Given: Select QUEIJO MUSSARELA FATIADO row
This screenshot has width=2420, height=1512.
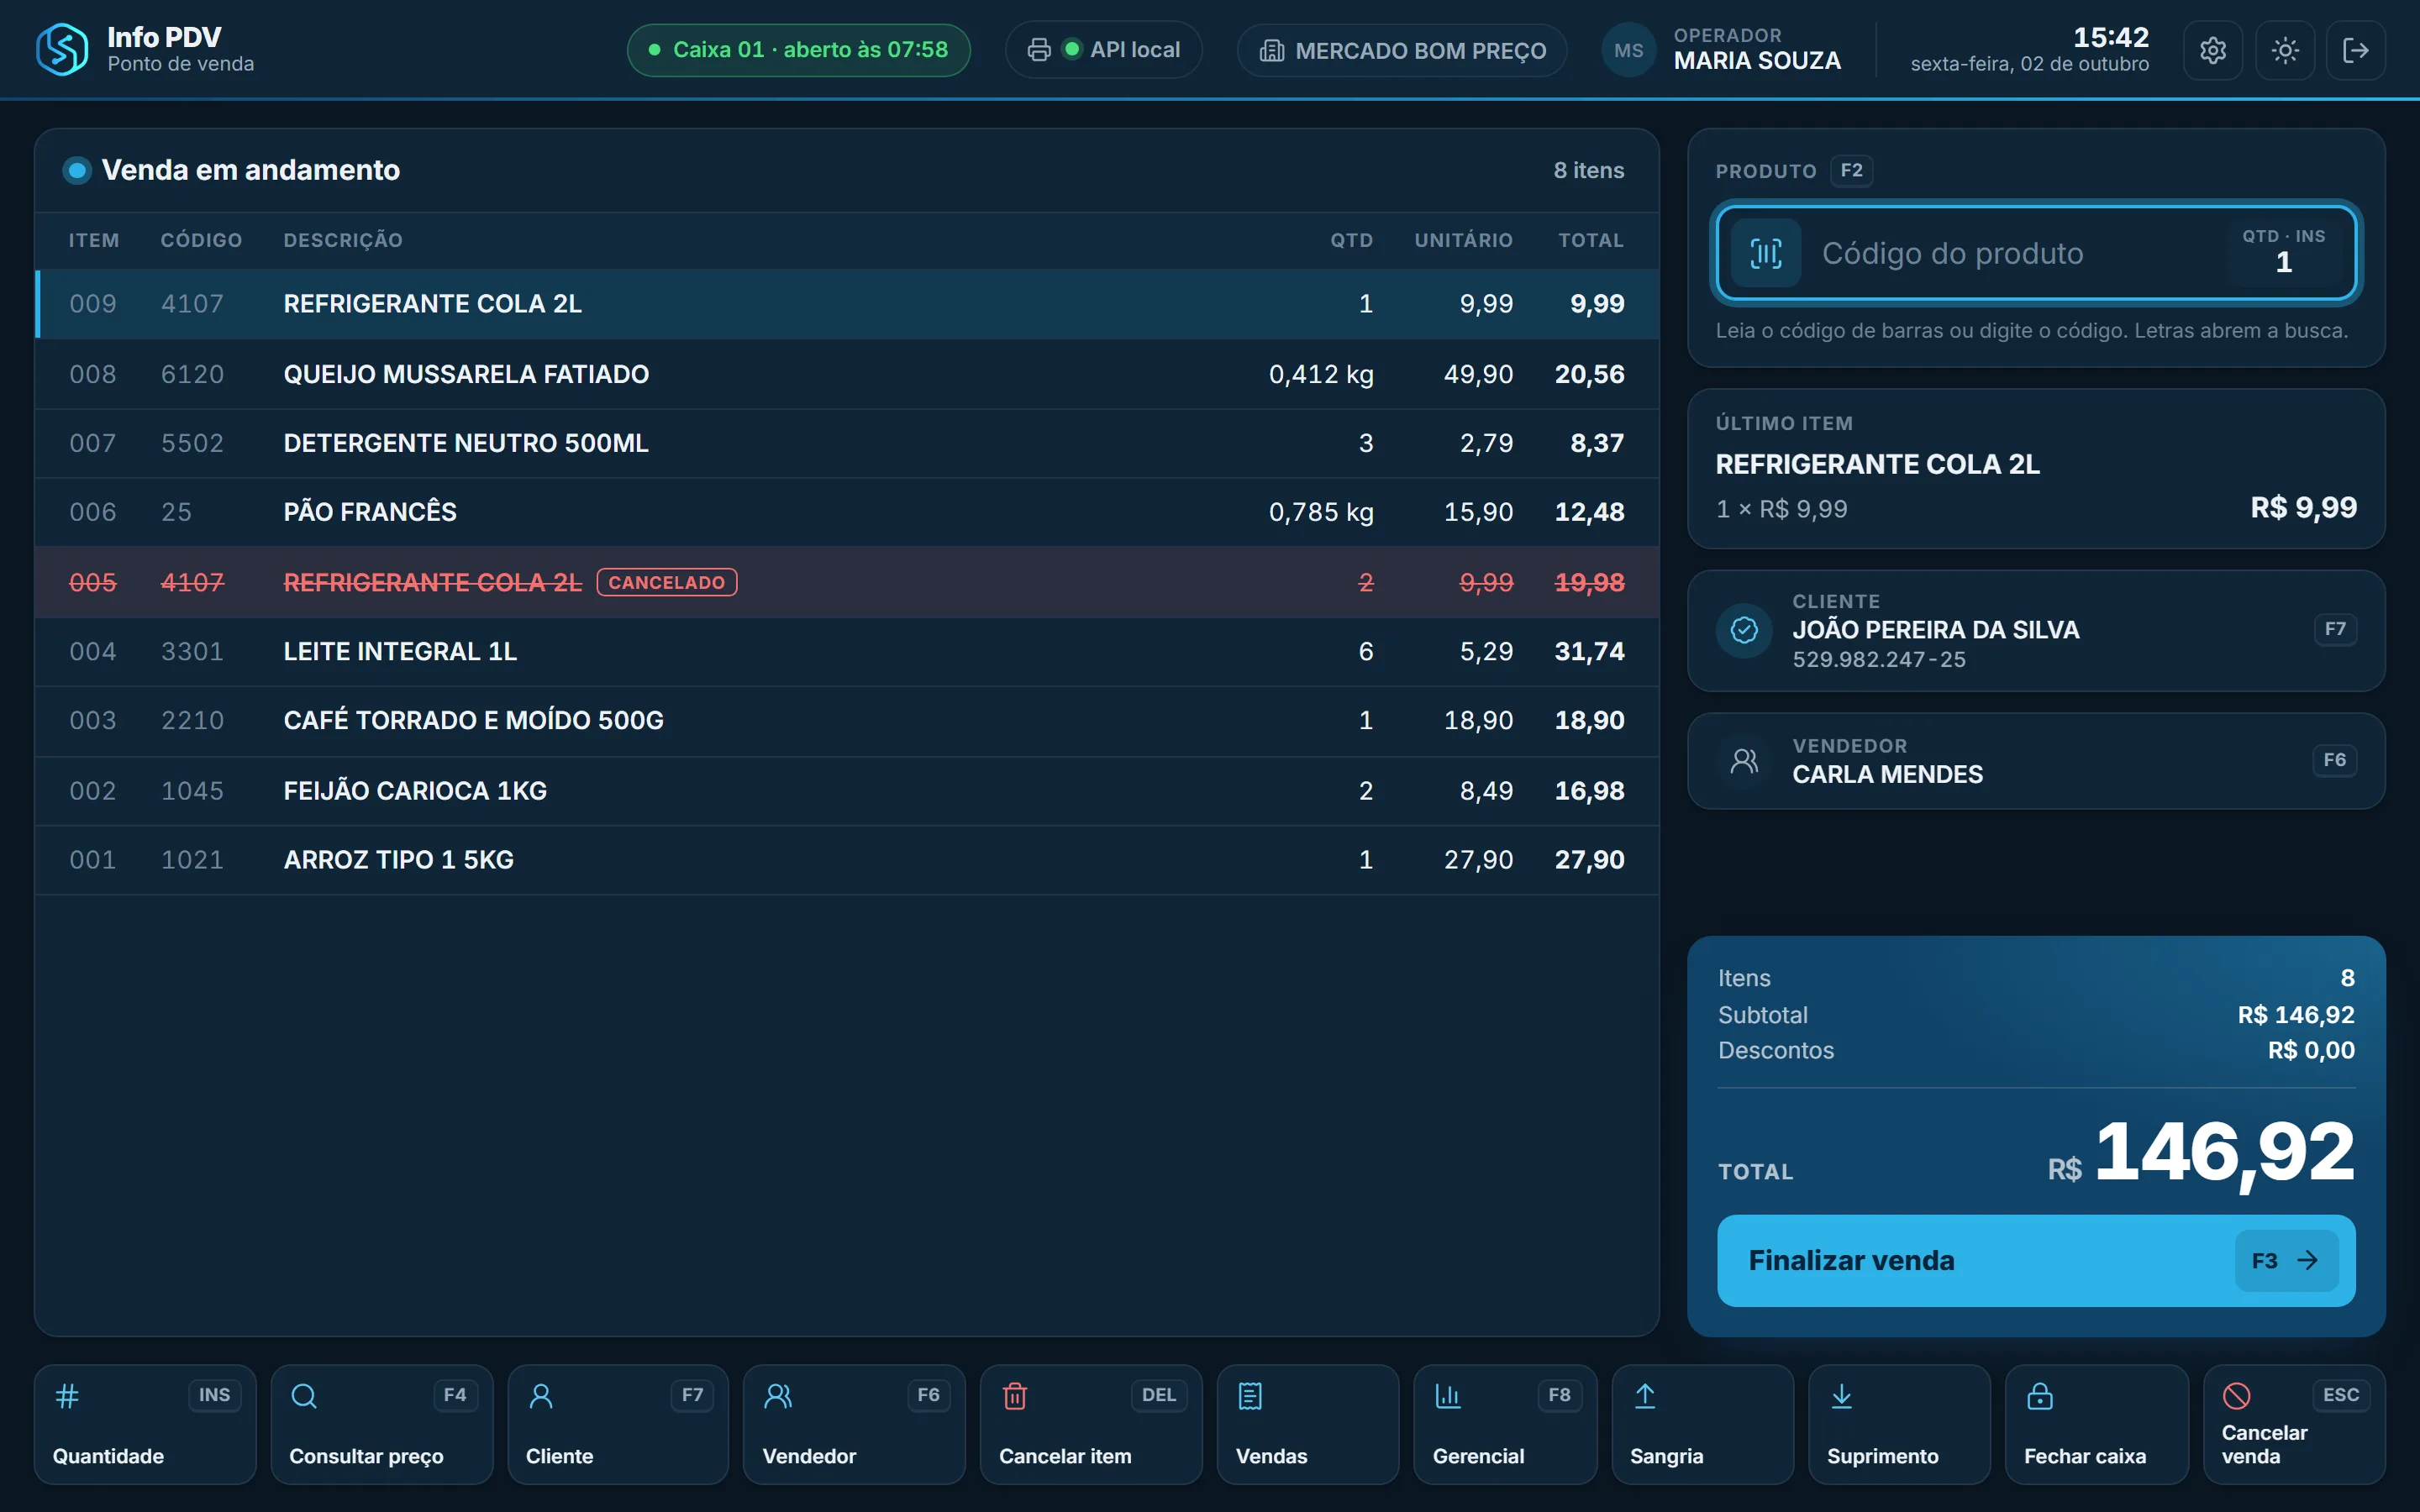Looking at the screenshot, I should tap(847, 374).
